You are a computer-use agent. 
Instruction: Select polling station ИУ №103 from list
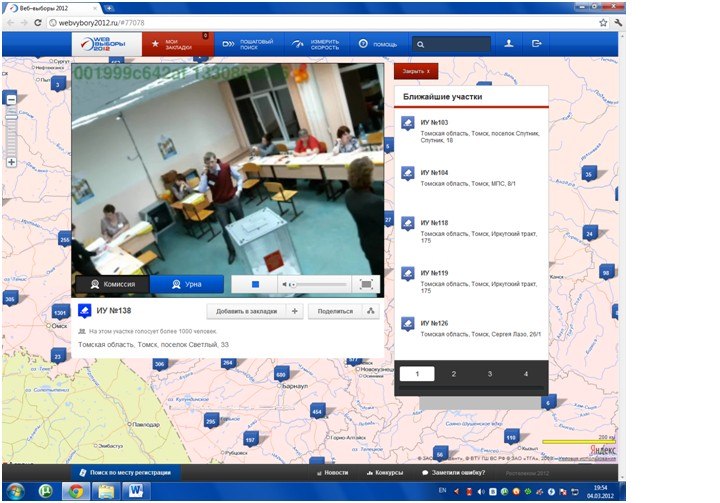point(434,123)
